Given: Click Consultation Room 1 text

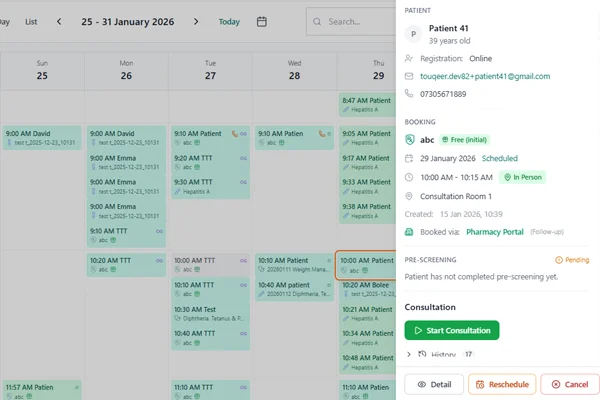Looking at the screenshot, I should point(456,196).
